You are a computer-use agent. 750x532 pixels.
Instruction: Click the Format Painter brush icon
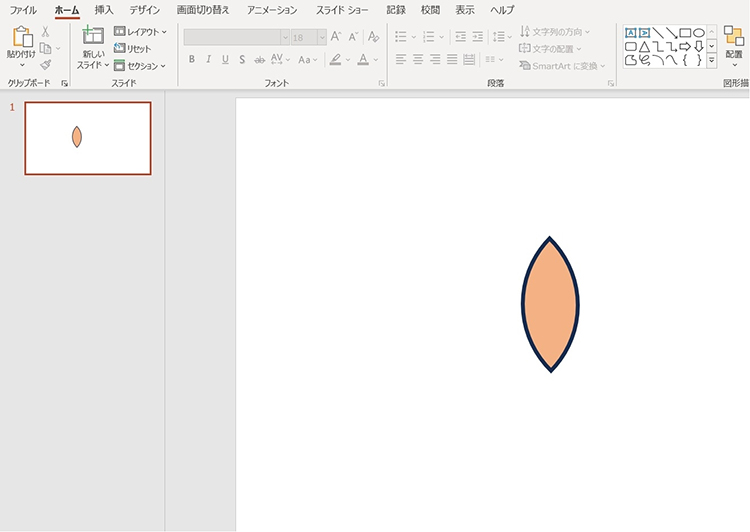point(45,64)
